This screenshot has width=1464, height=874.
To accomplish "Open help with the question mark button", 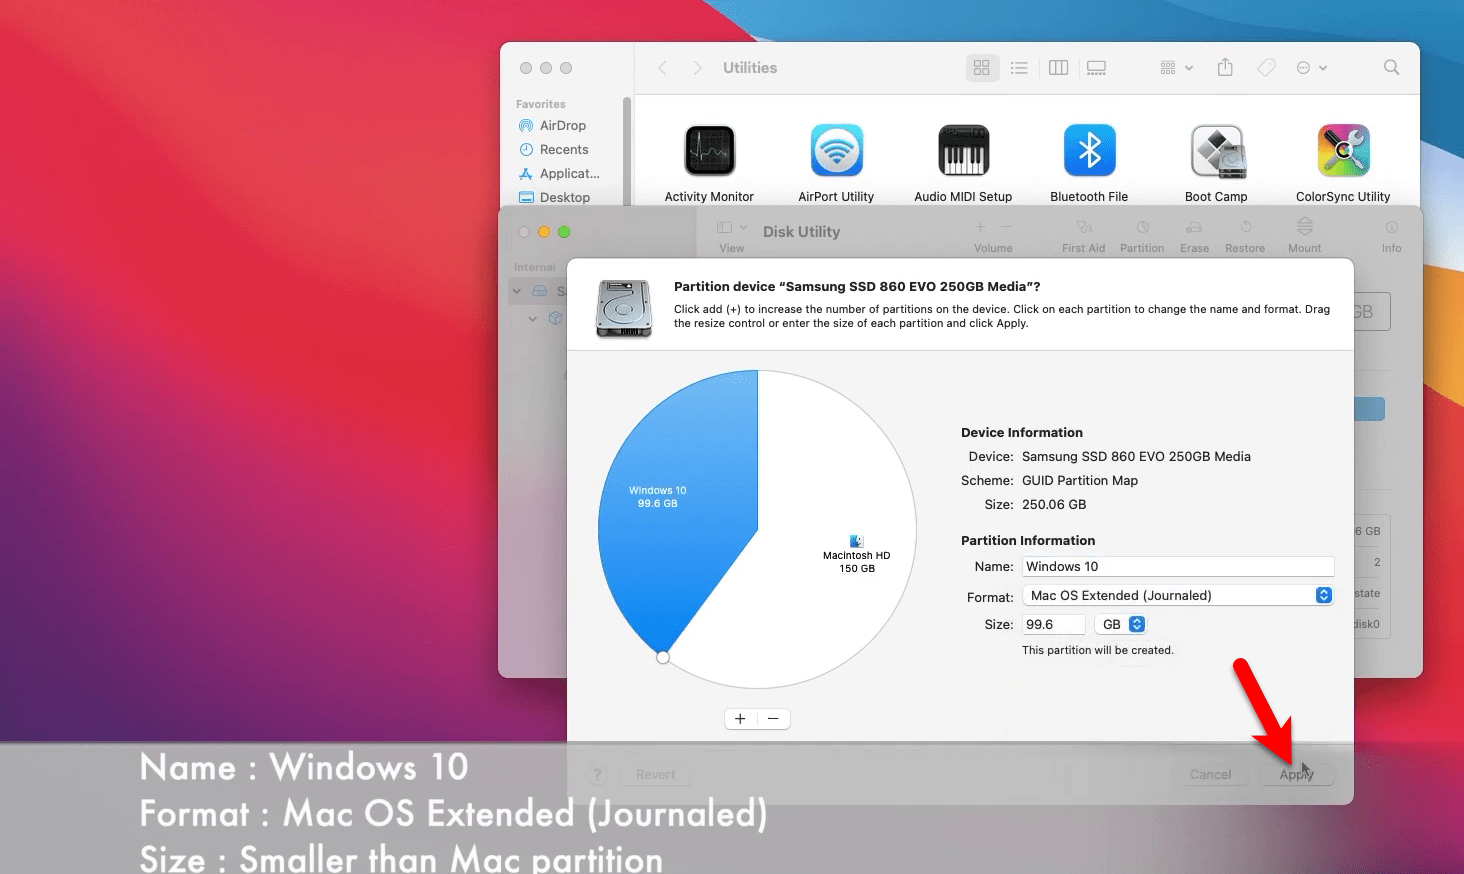I will click(x=598, y=775).
